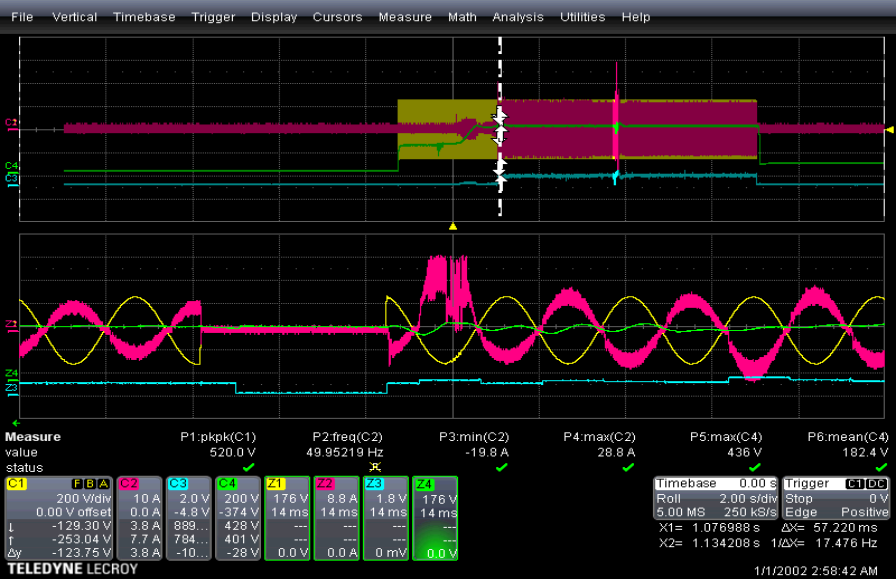Click the yellow trigger position marker below top grid

coord(453,226)
